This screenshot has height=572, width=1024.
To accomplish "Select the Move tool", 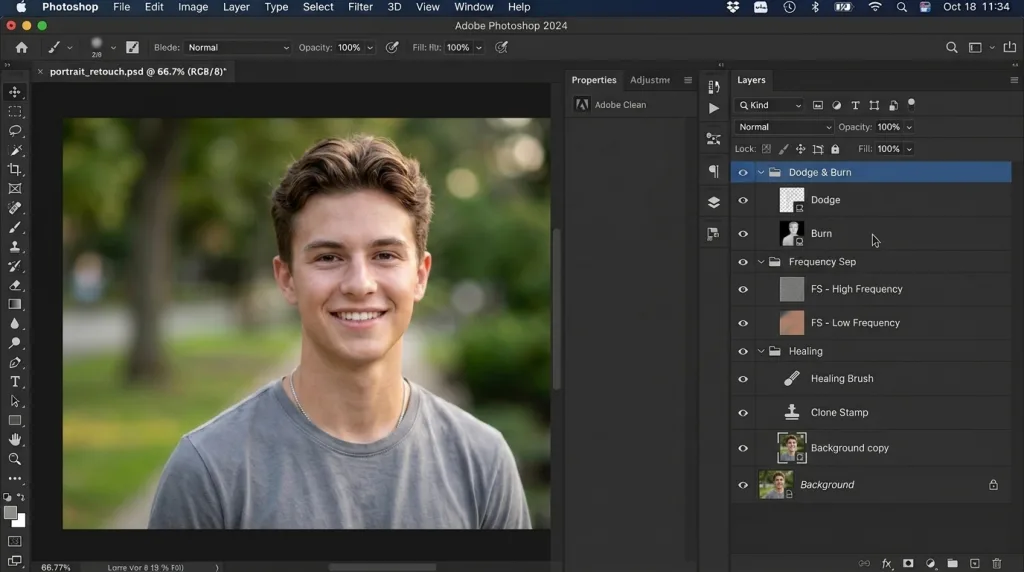I will click(x=14, y=92).
